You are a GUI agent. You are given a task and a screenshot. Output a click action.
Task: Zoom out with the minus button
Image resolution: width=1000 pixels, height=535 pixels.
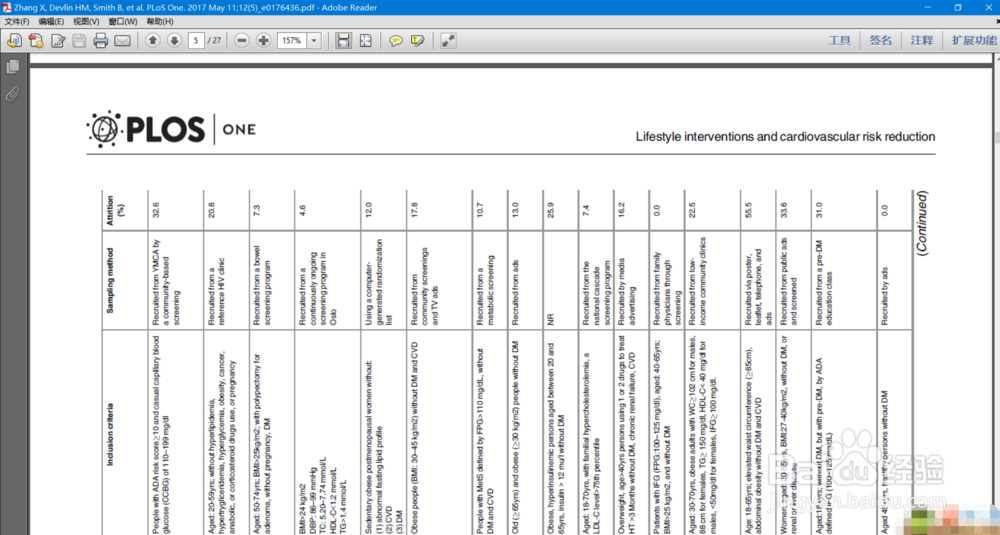242,41
